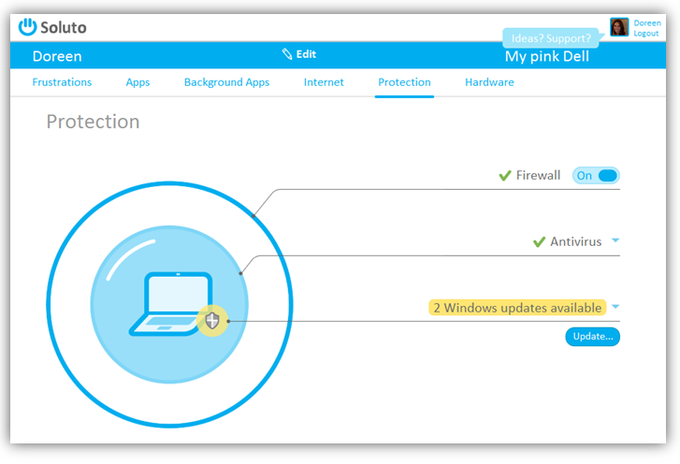Open the Hardware tab
This screenshot has width=680, height=464.
tap(490, 82)
